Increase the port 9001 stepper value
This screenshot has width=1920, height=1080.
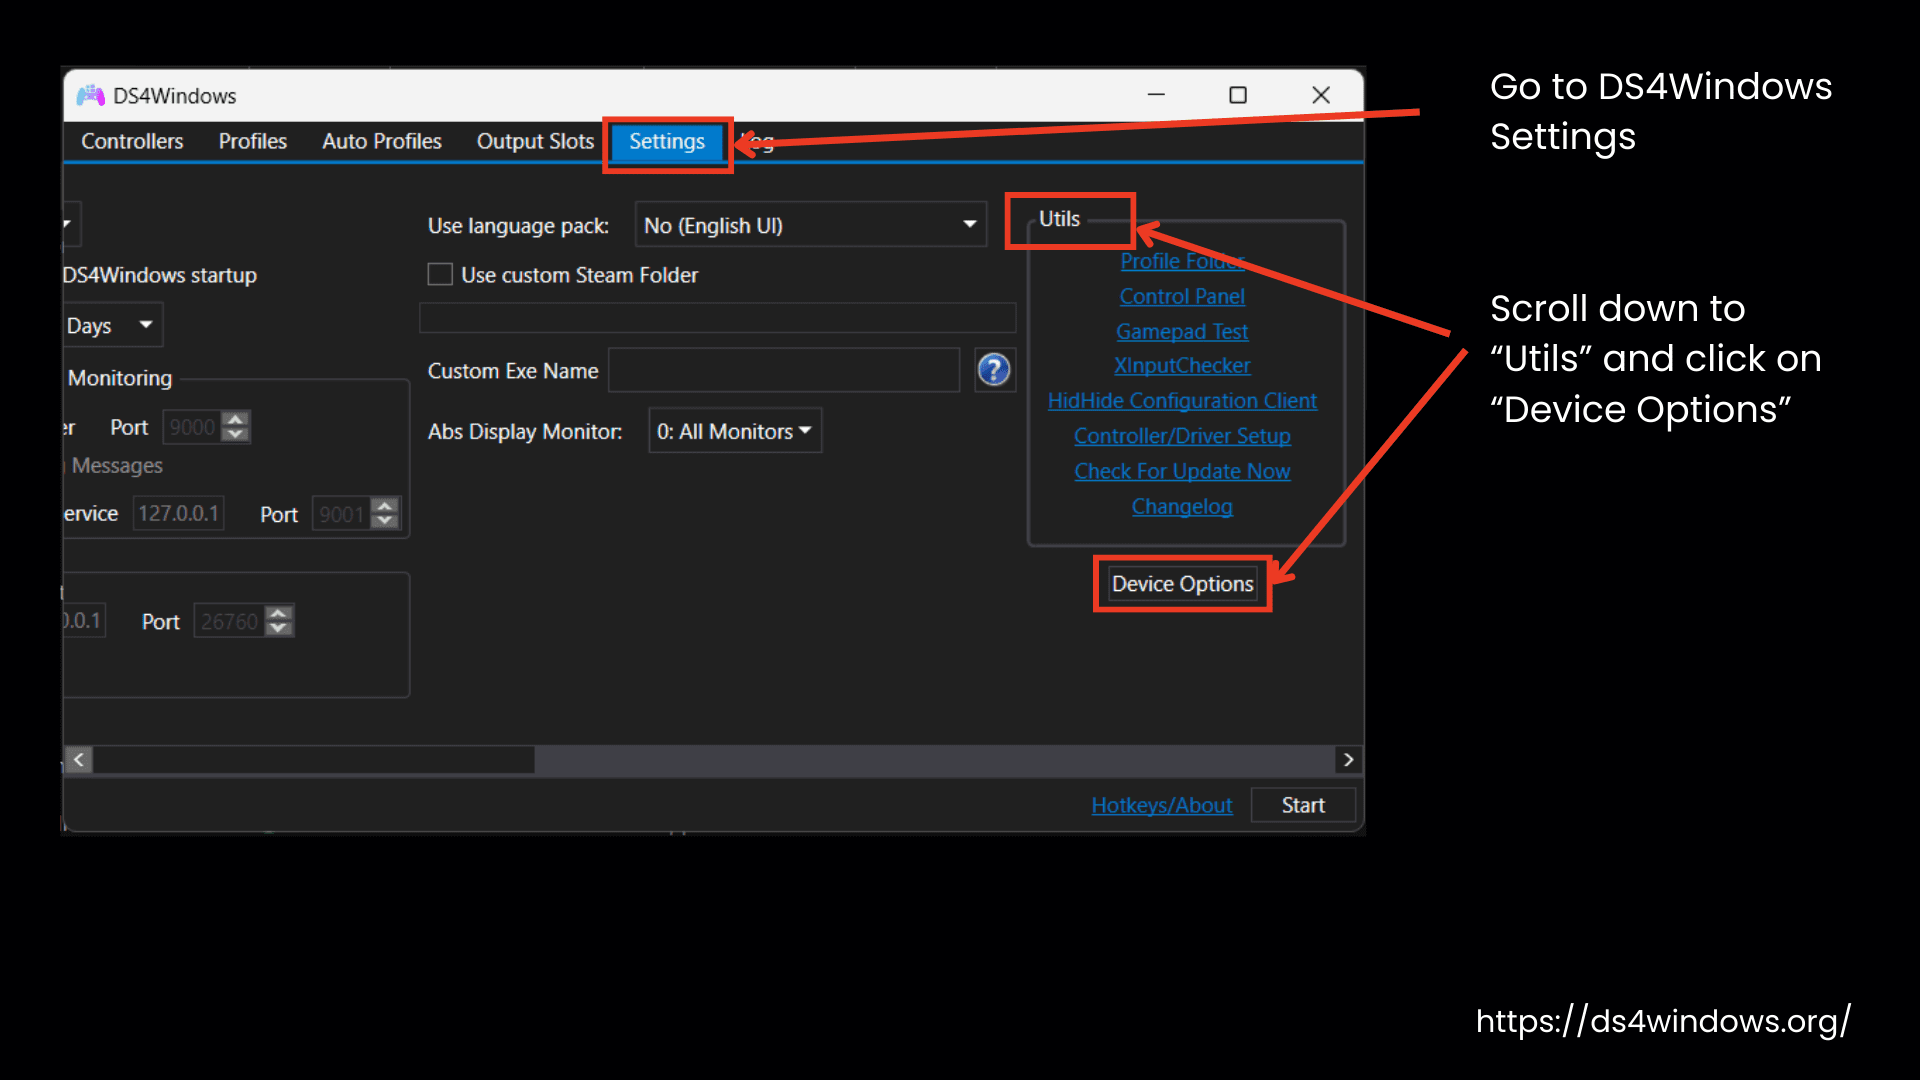click(385, 506)
